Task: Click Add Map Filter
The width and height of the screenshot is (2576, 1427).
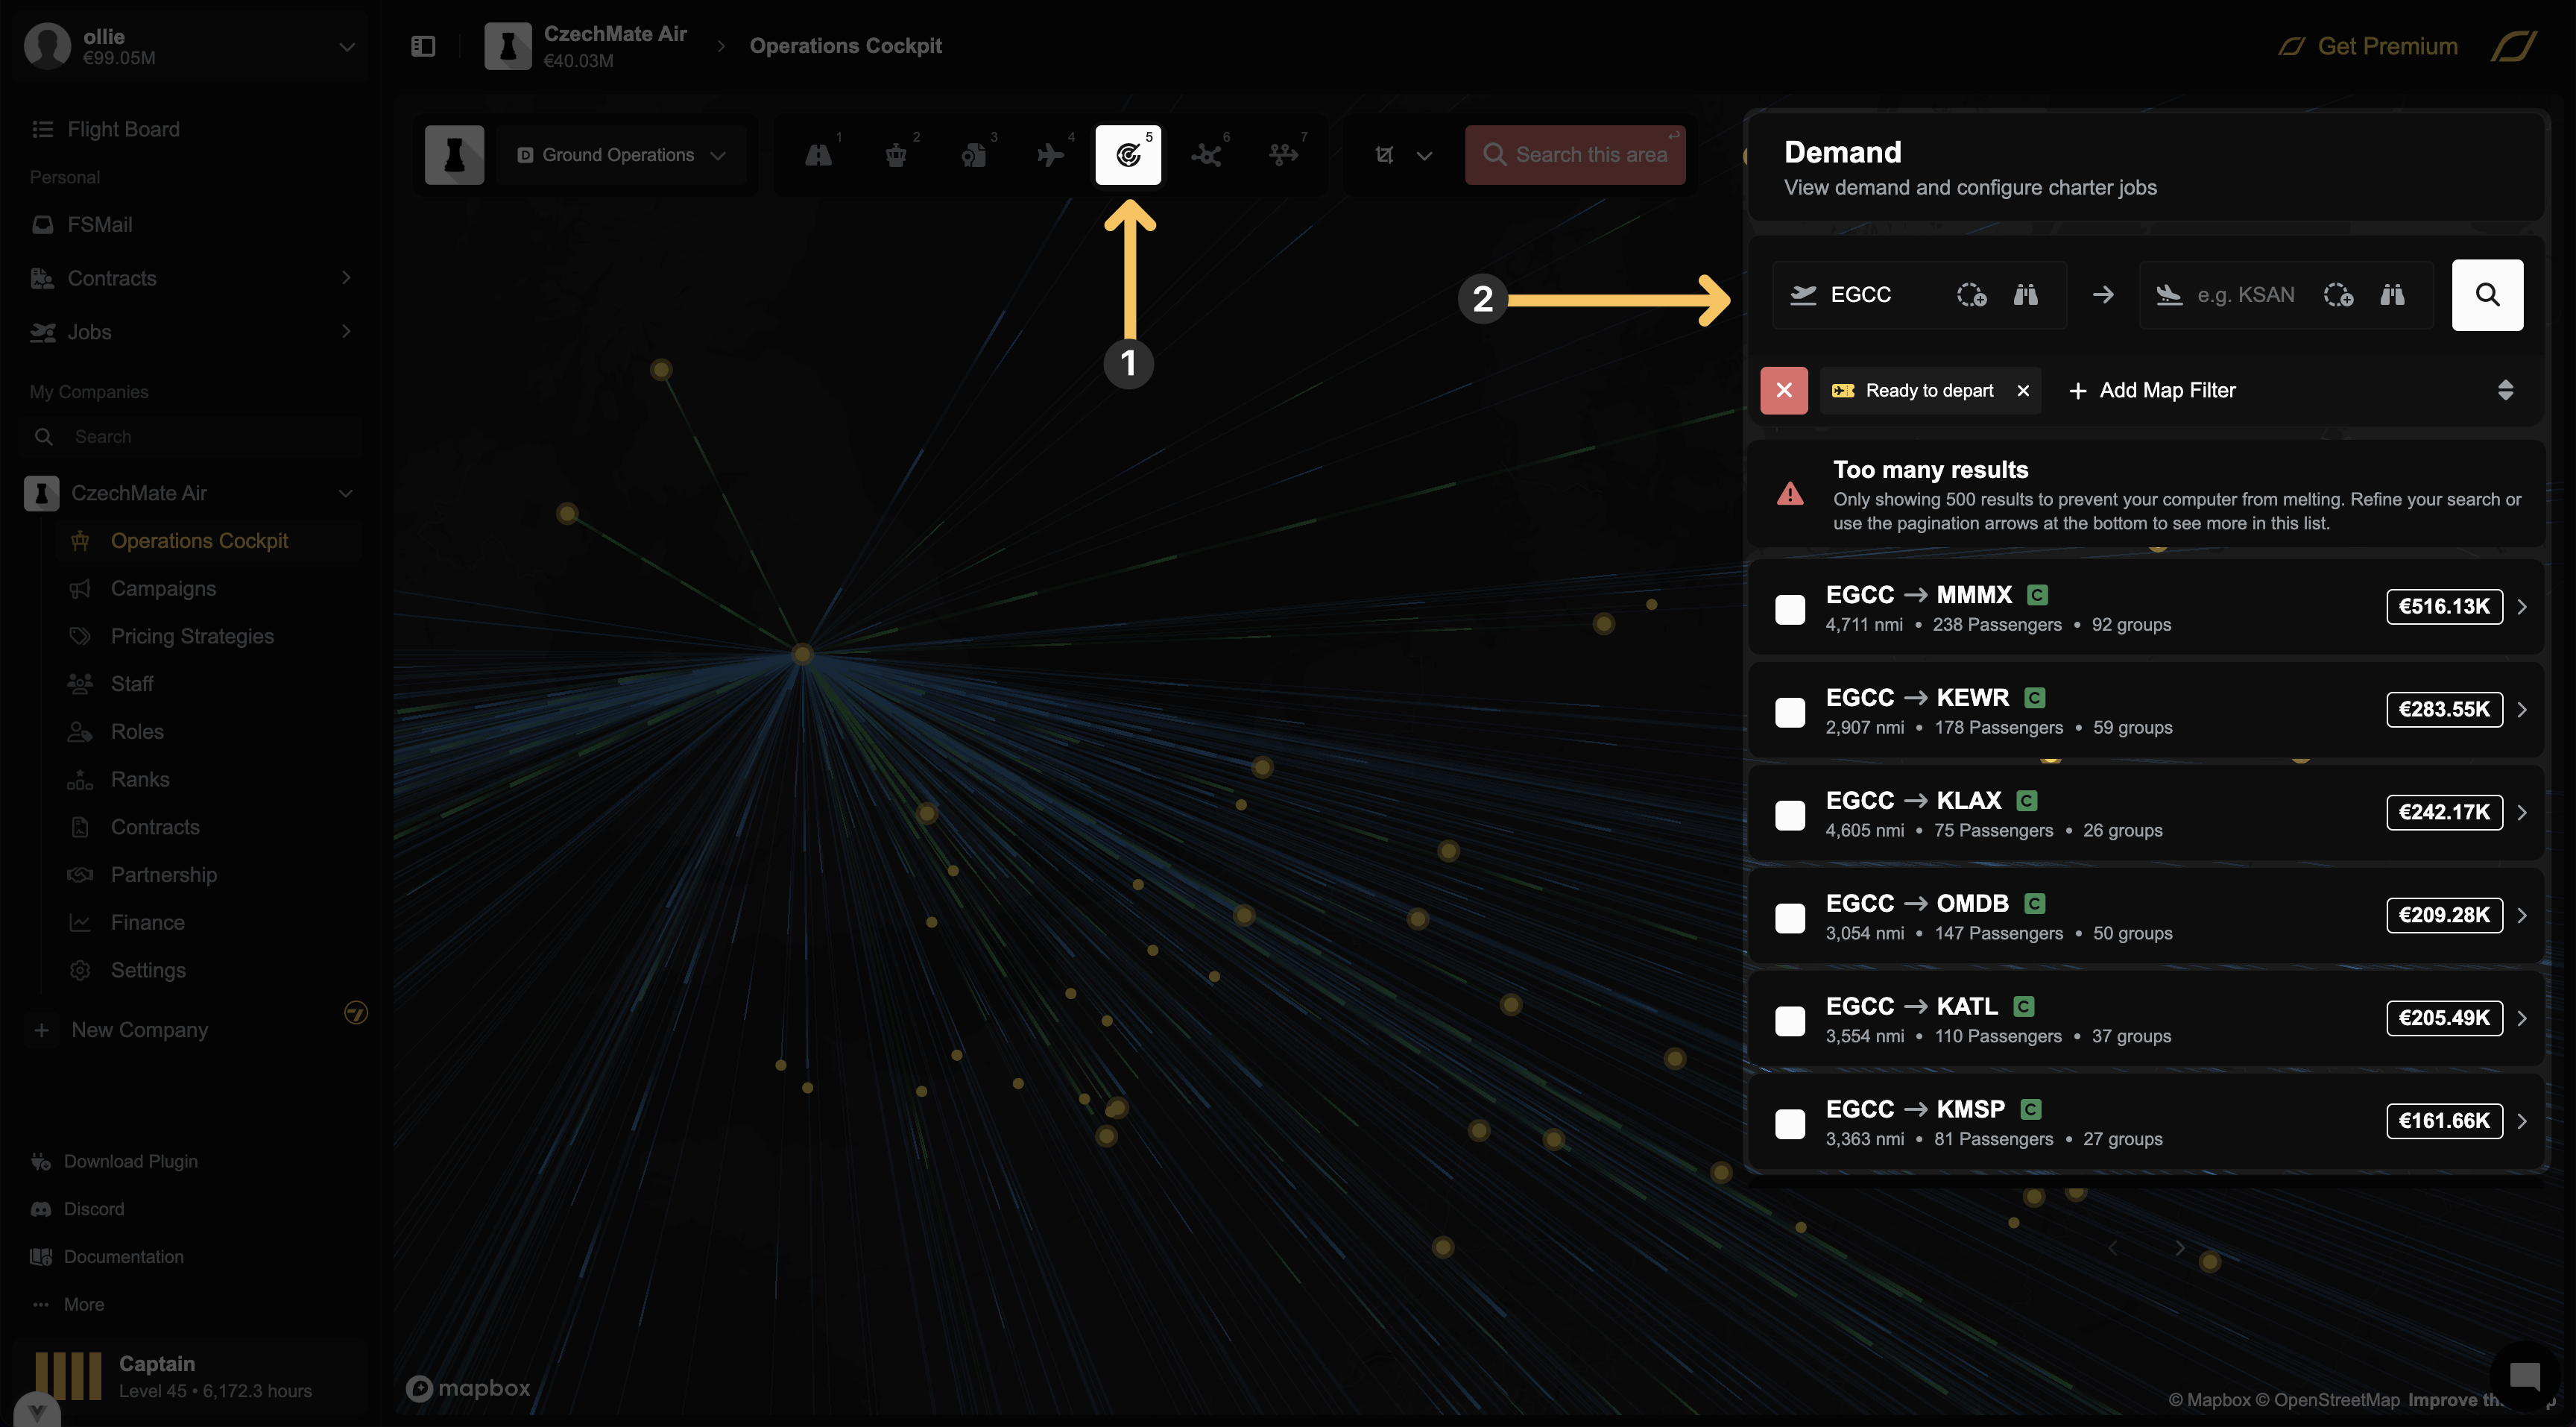Action: point(2151,390)
